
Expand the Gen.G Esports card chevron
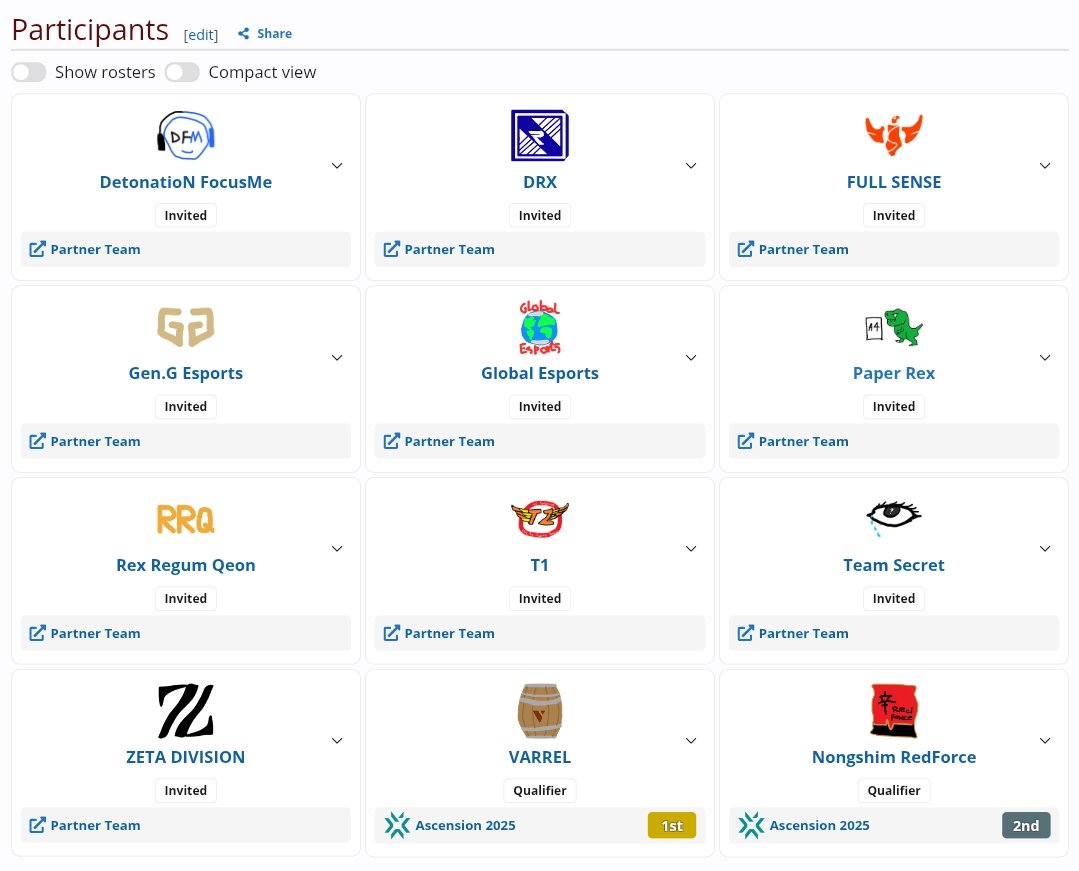pos(337,358)
